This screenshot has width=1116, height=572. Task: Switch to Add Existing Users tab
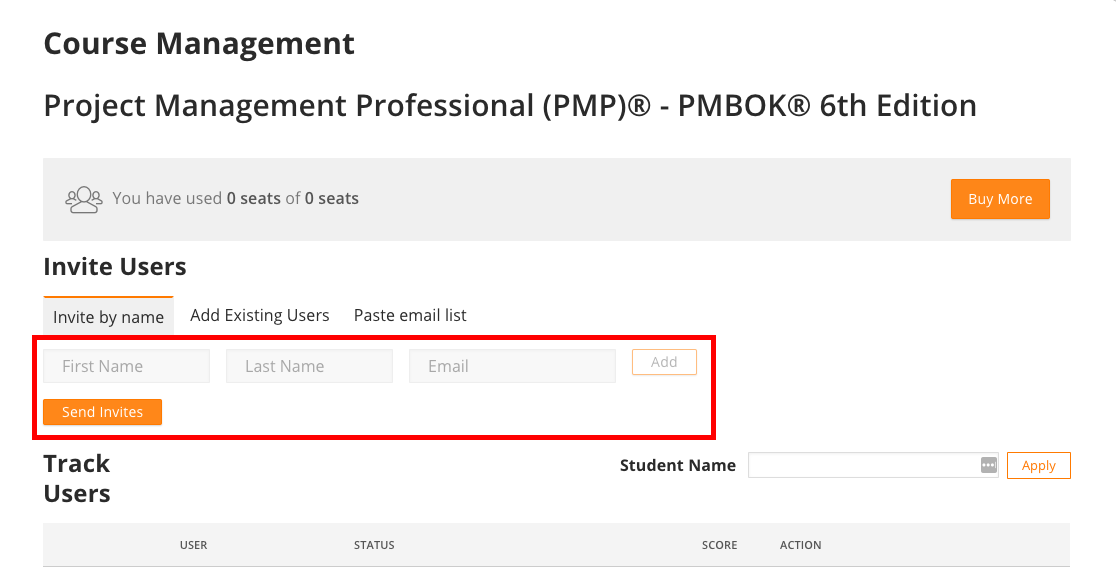click(260, 315)
